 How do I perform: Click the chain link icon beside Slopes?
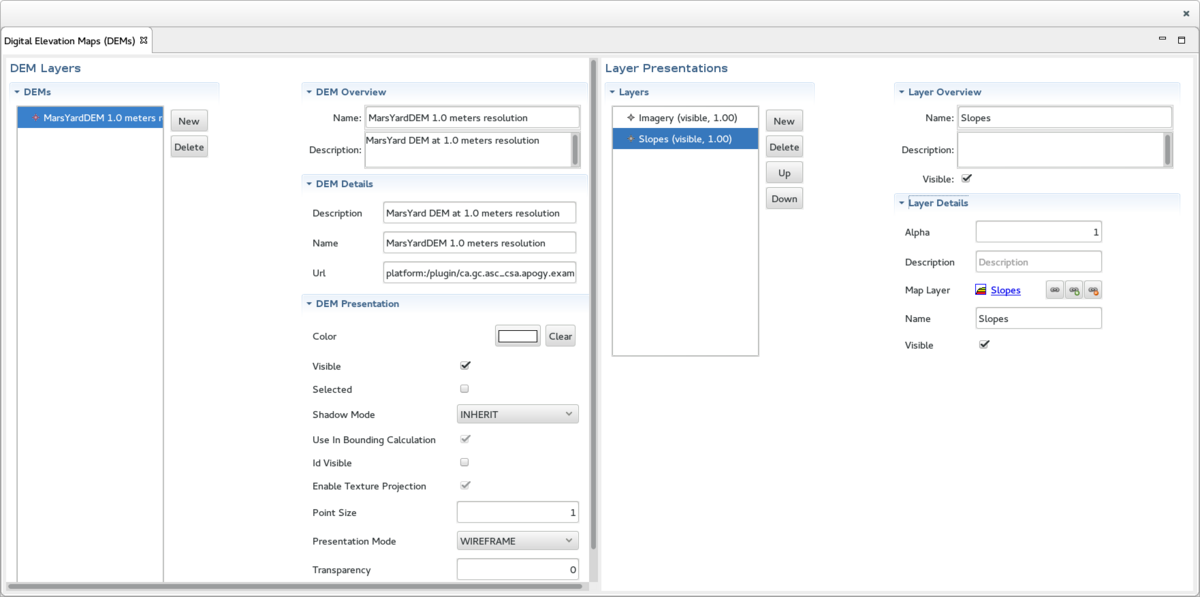pyautogui.click(x=1056, y=290)
